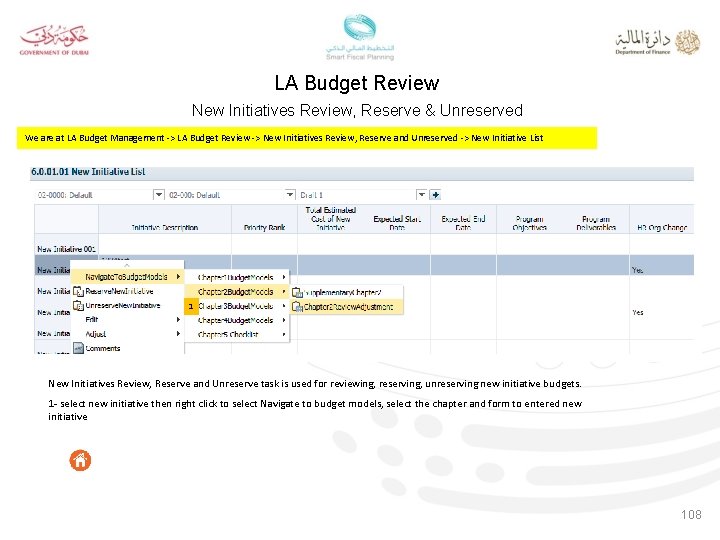This screenshot has height=540, width=720.
Task: Choose ReserveNewInitiative from context menu
Action: coord(127,291)
